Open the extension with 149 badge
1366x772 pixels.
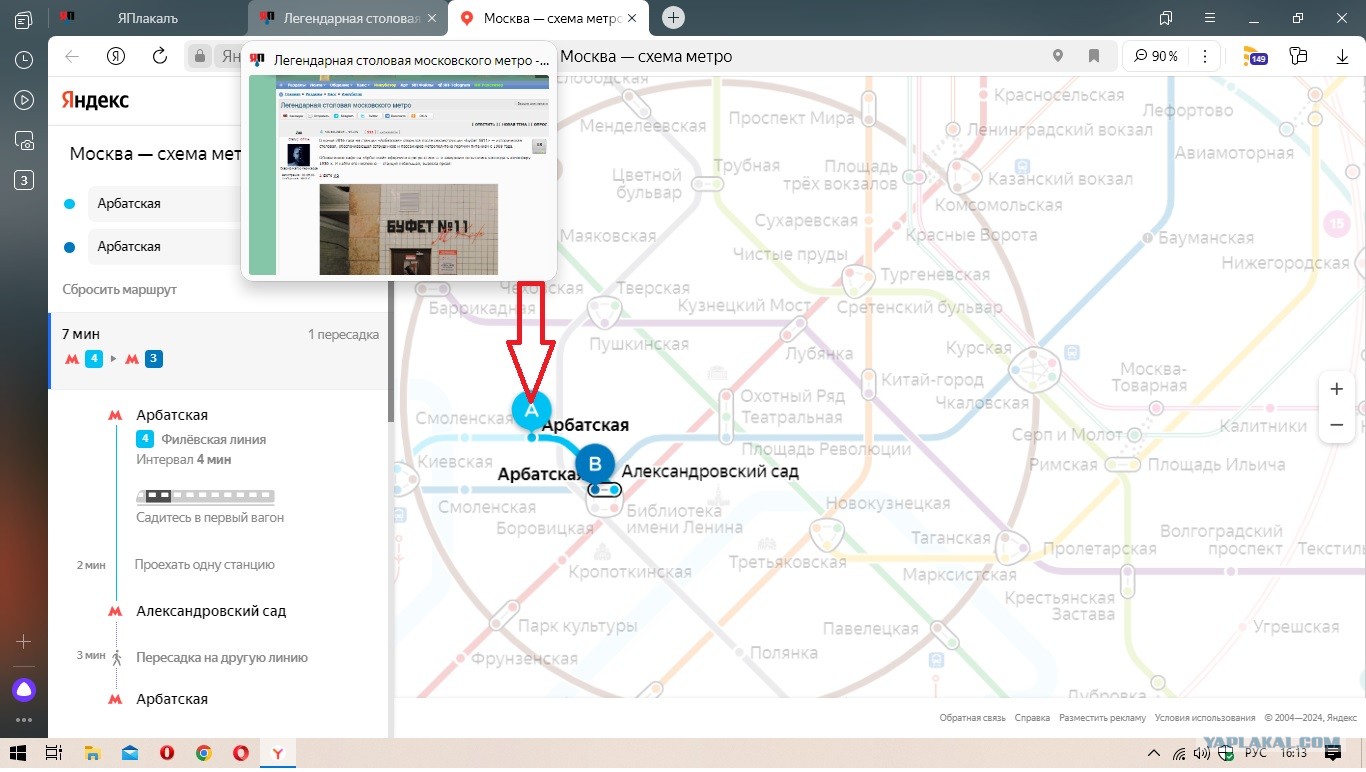(x=1254, y=56)
